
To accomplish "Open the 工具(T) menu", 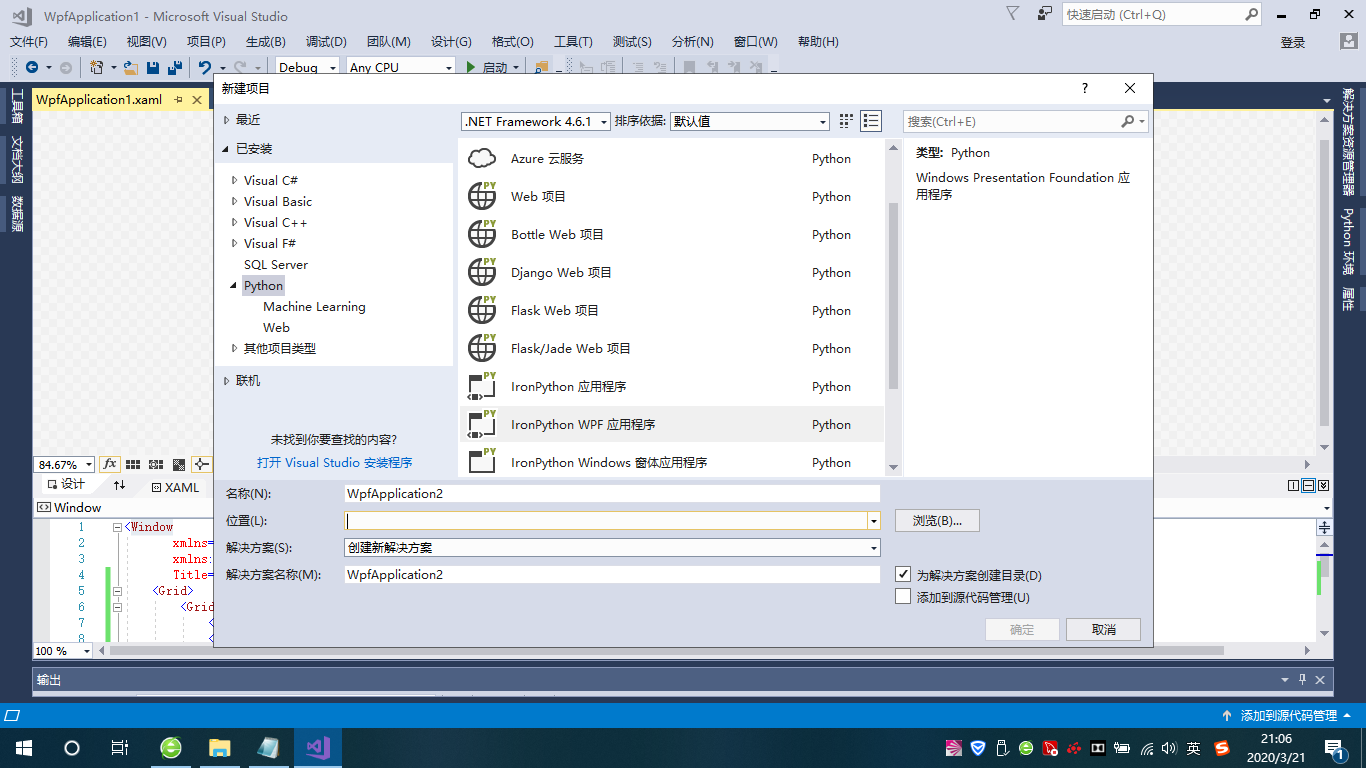I will 573,41.
